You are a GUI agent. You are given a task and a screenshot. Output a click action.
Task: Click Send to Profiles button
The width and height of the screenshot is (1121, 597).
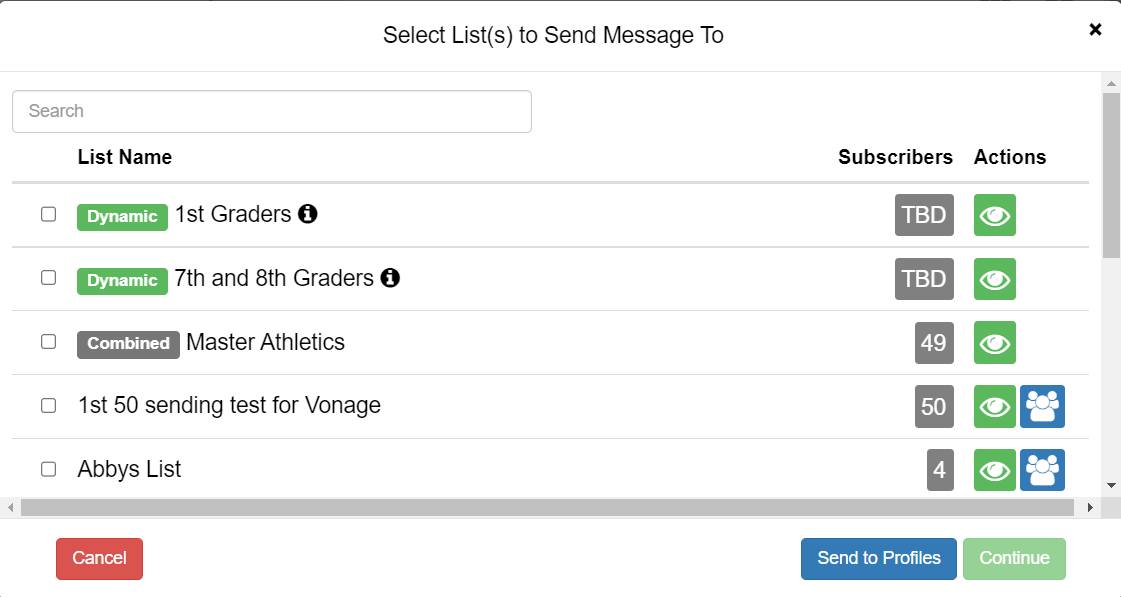pos(879,558)
